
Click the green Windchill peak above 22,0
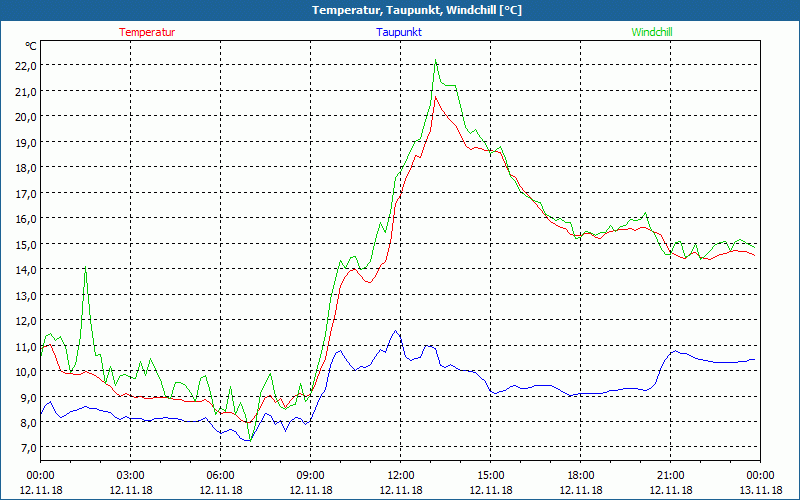[435, 60]
